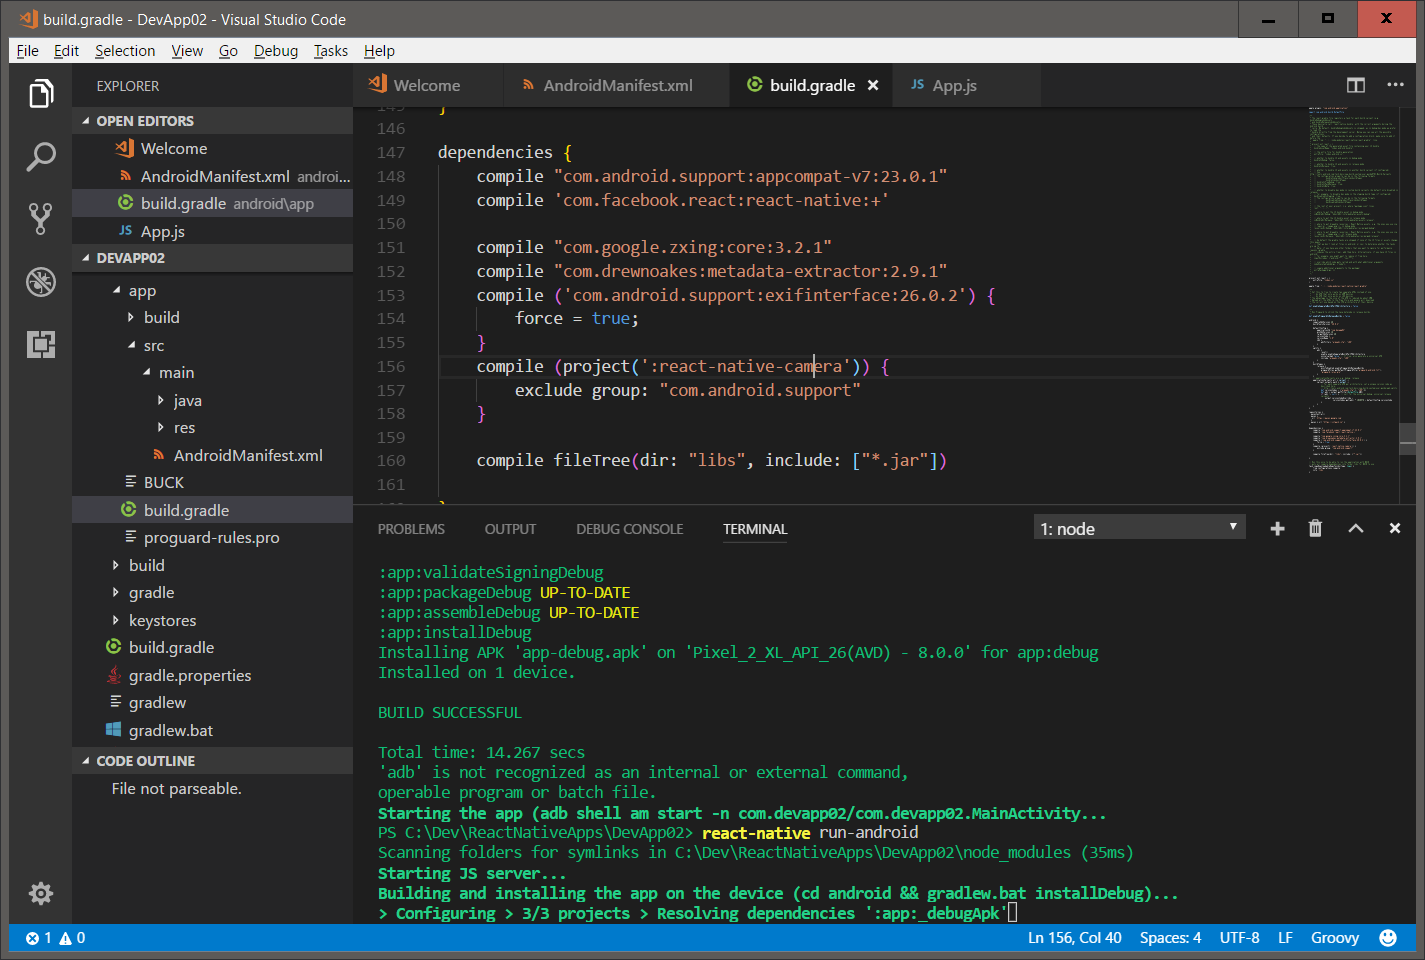Open the gradlew file
The height and width of the screenshot is (960, 1425).
point(212,703)
